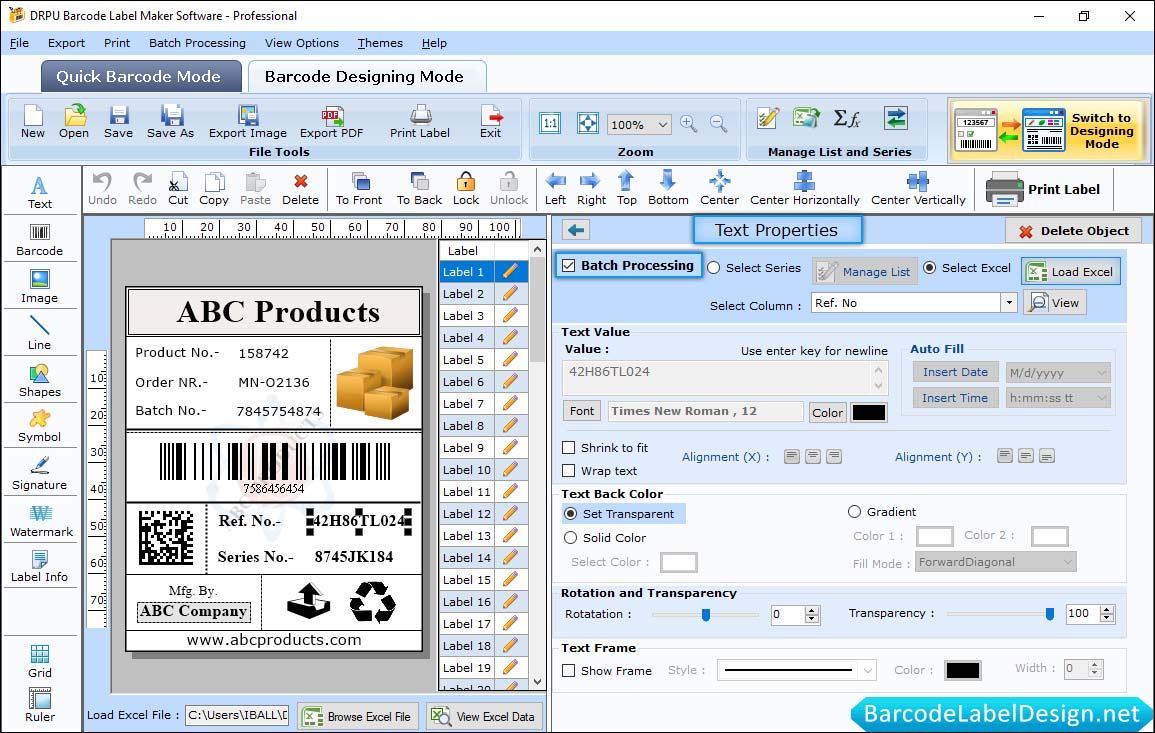
Task: Click the zoom out magnifier
Action: tap(719, 124)
